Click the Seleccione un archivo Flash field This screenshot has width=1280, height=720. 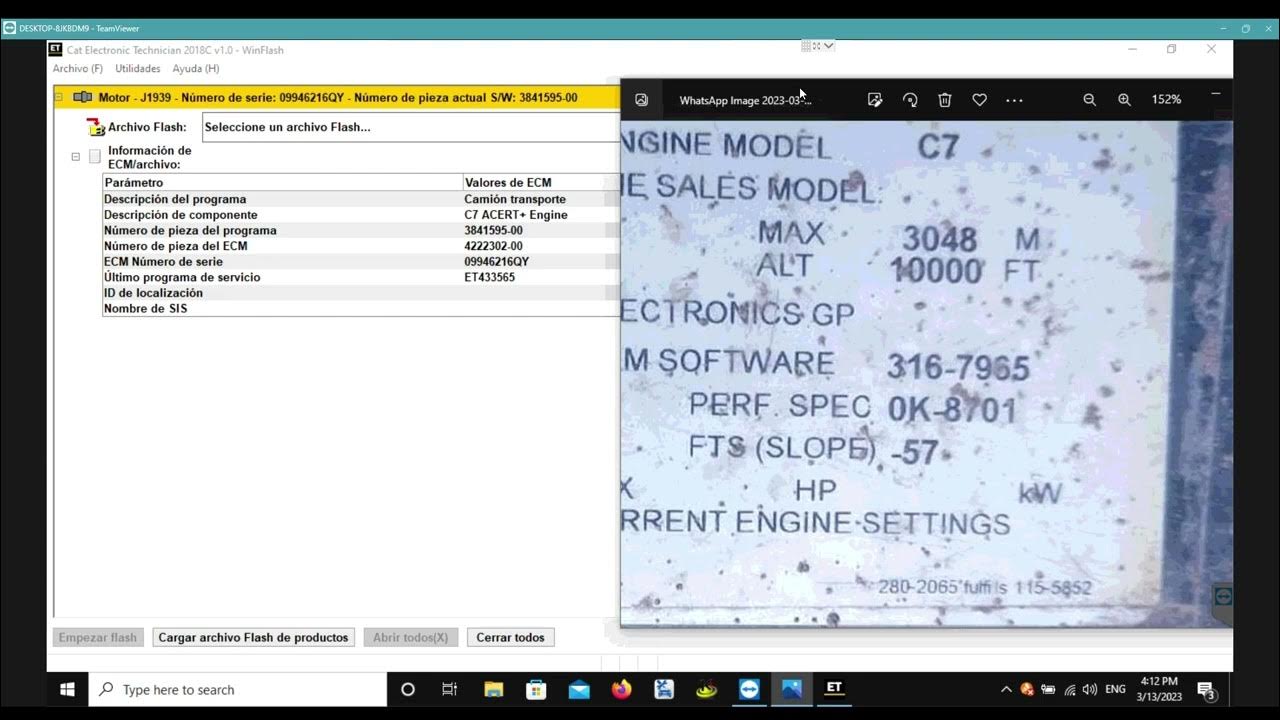click(x=411, y=127)
